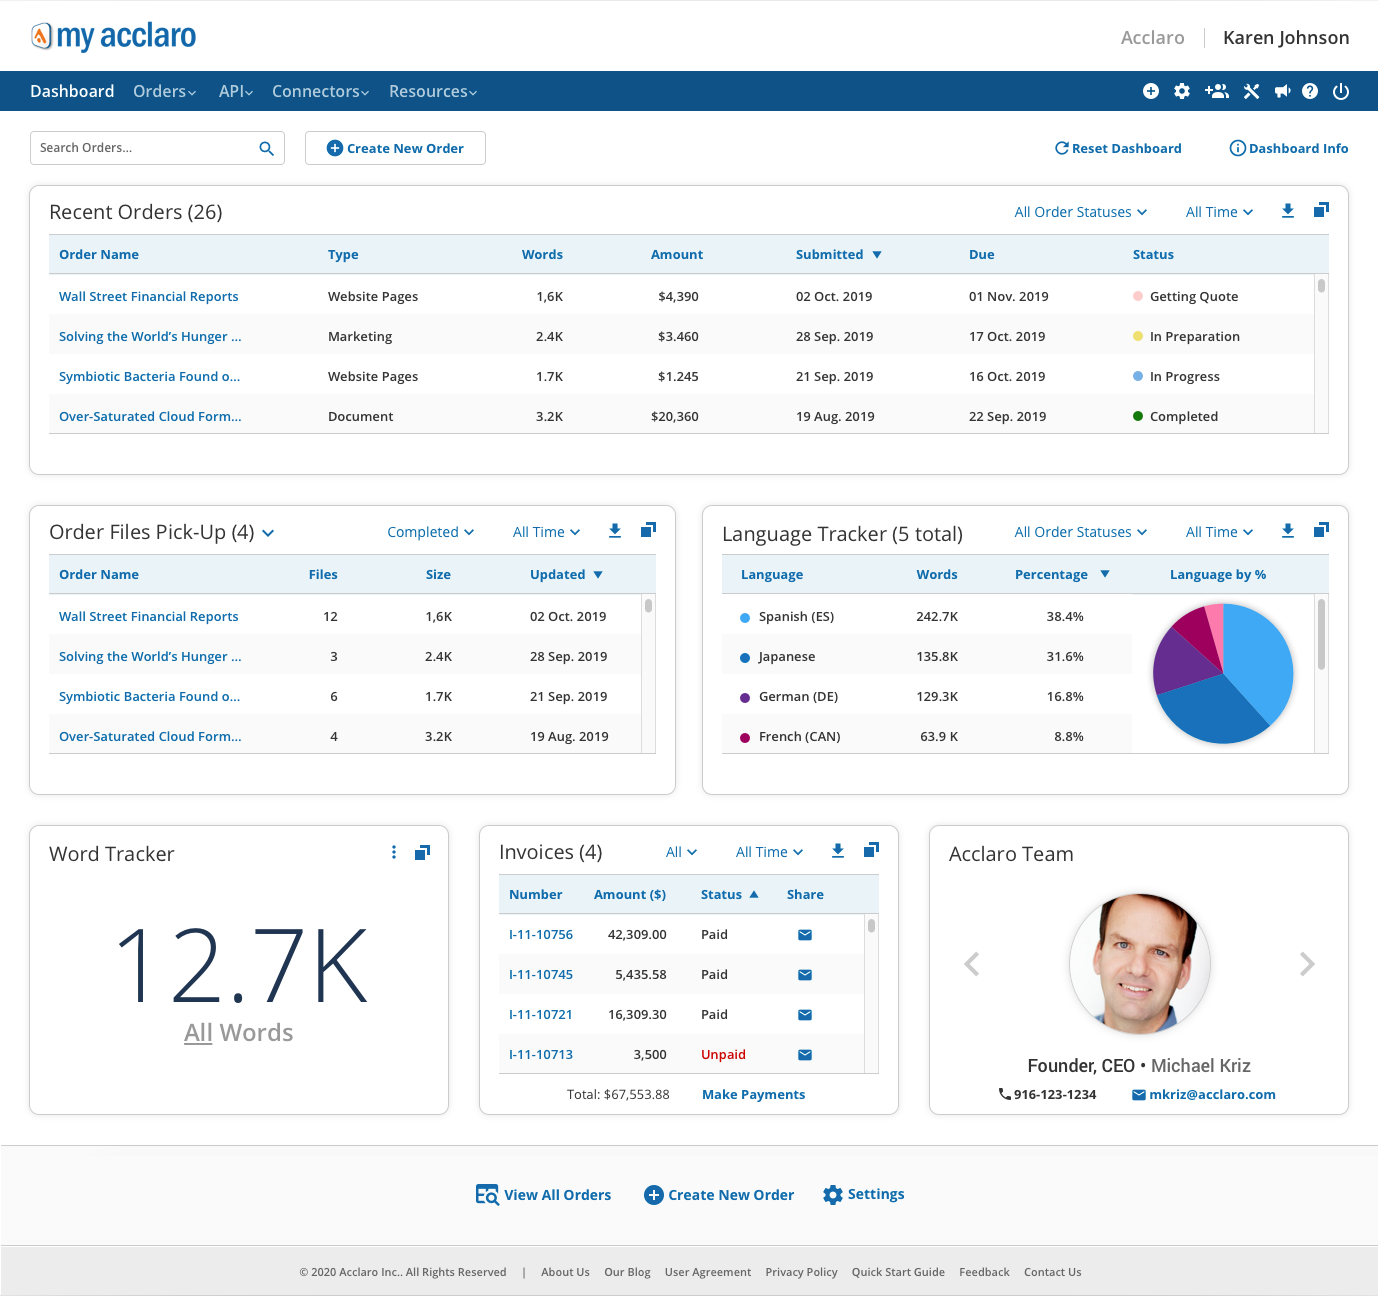Pop out the Word Tracker widget
This screenshot has width=1378, height=1296.
pyautogui.click(x=422, y=852)
